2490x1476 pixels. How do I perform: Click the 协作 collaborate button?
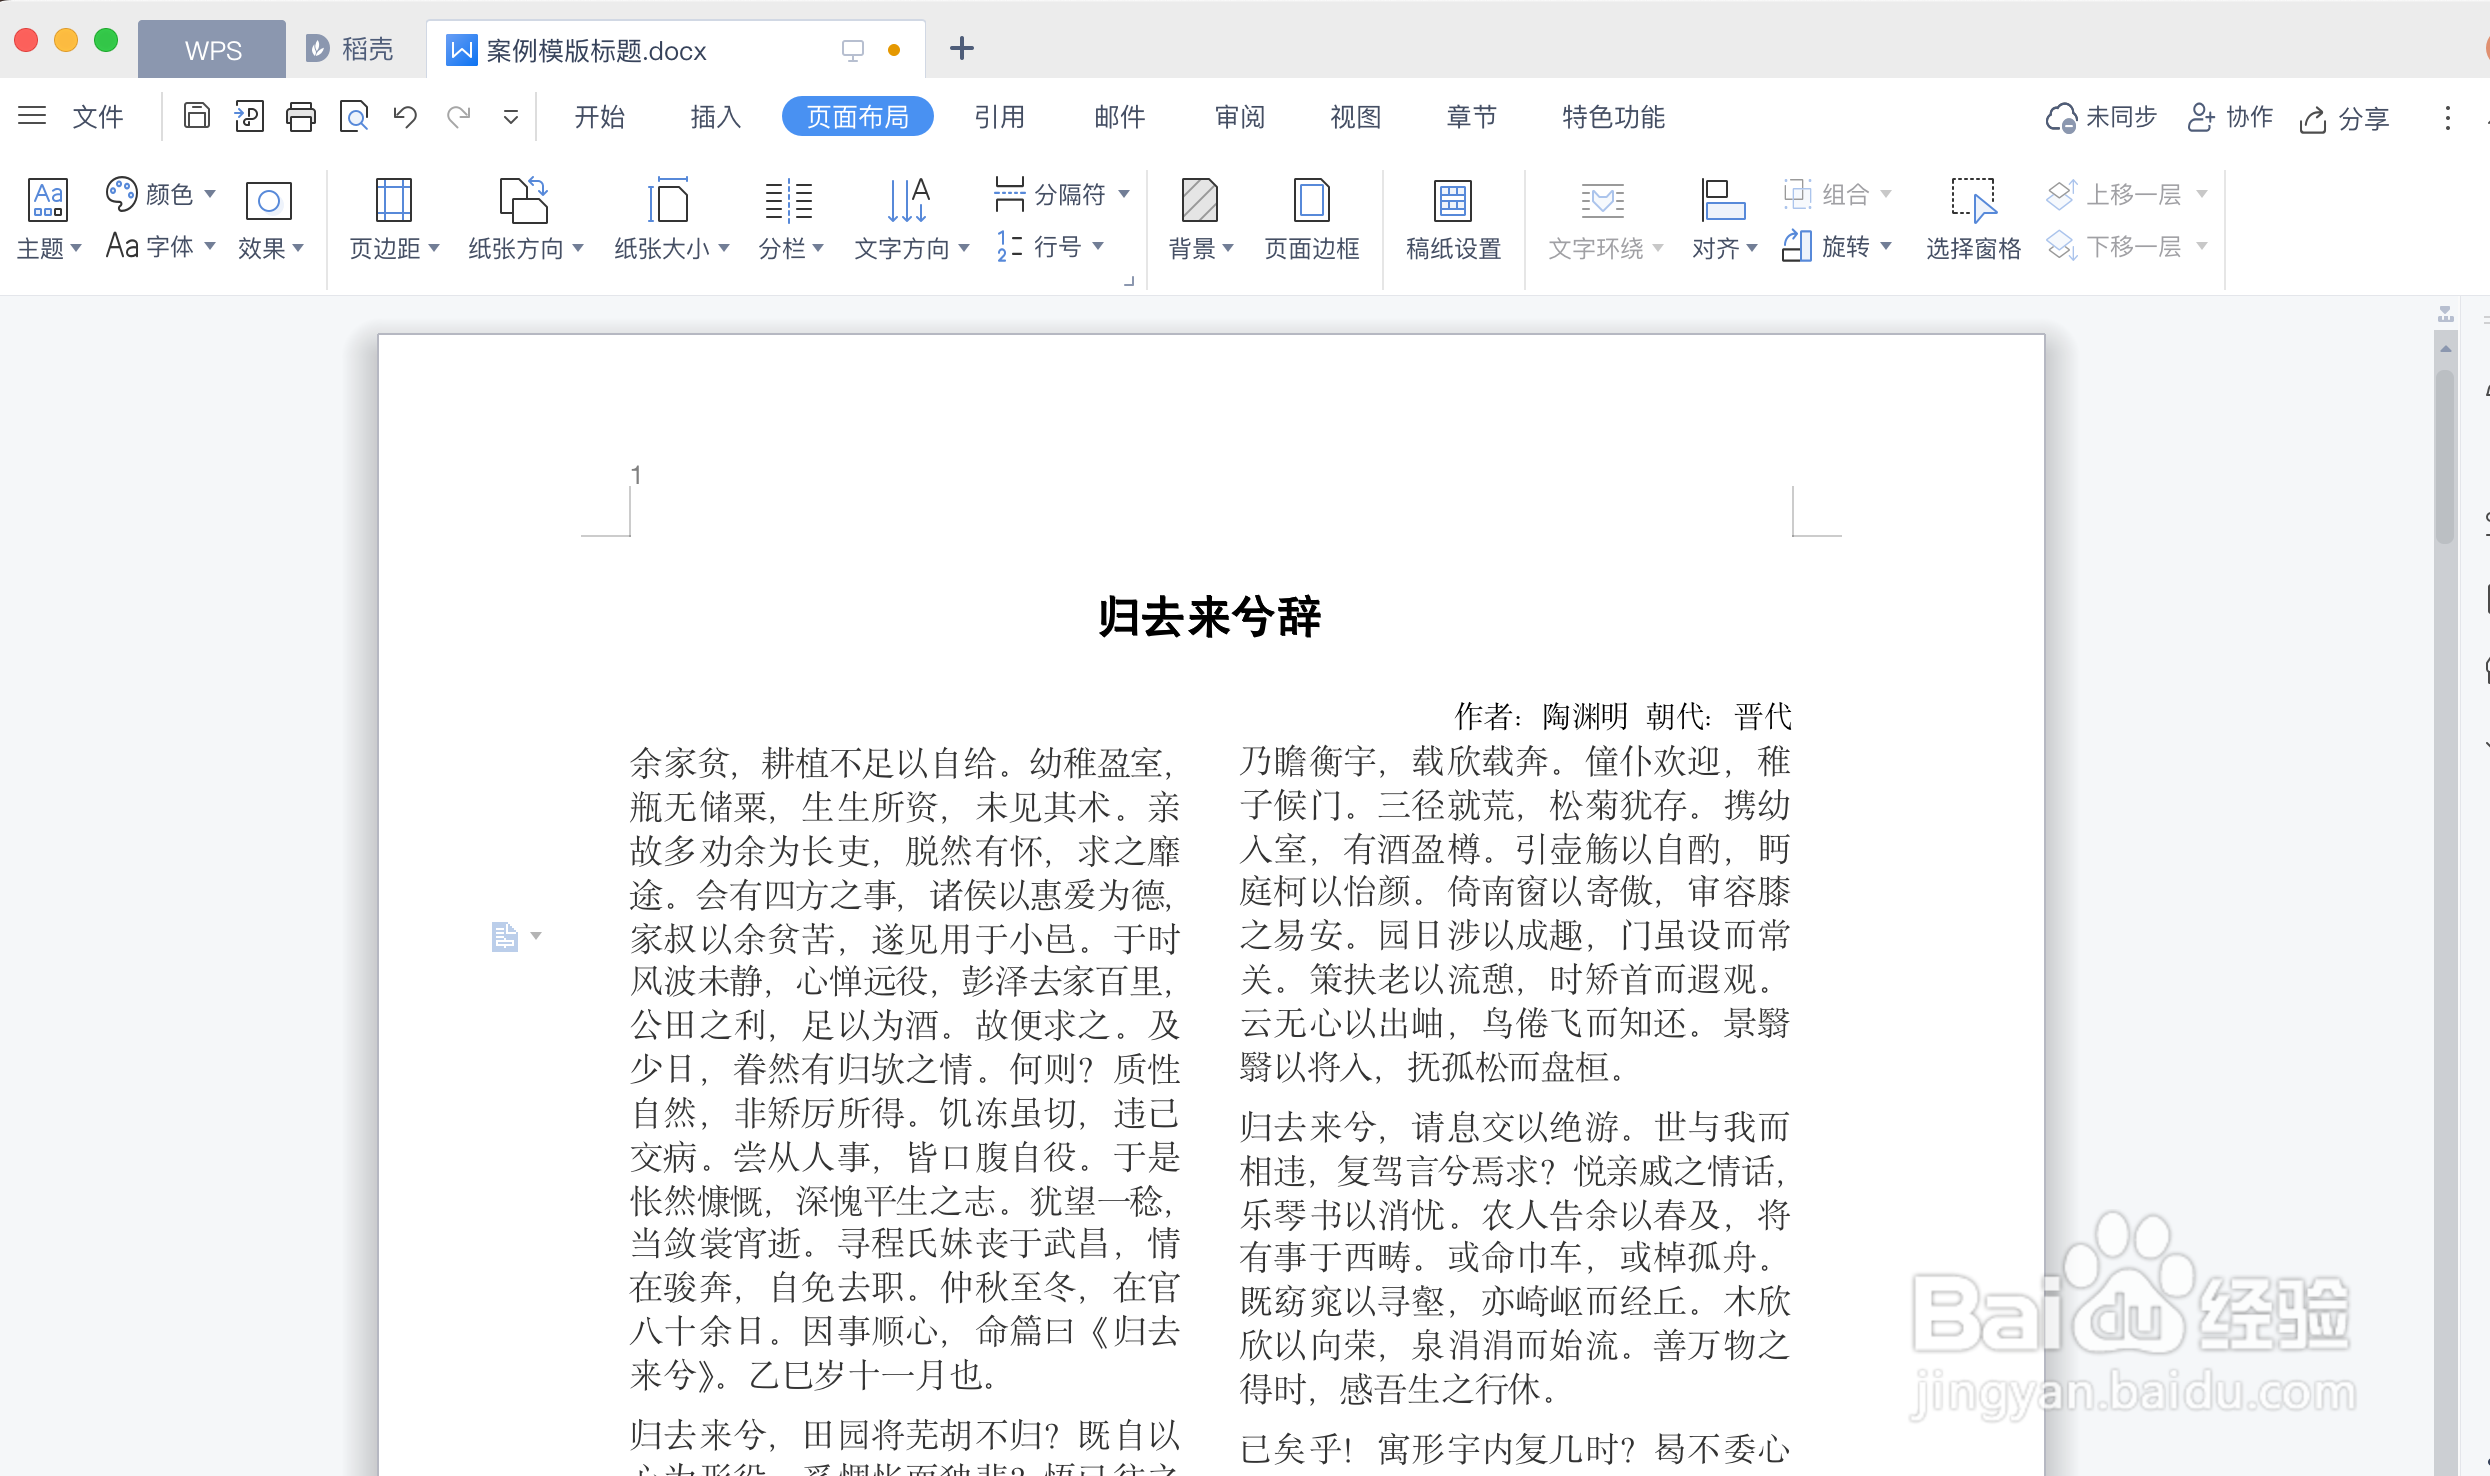click(2229, 118)
